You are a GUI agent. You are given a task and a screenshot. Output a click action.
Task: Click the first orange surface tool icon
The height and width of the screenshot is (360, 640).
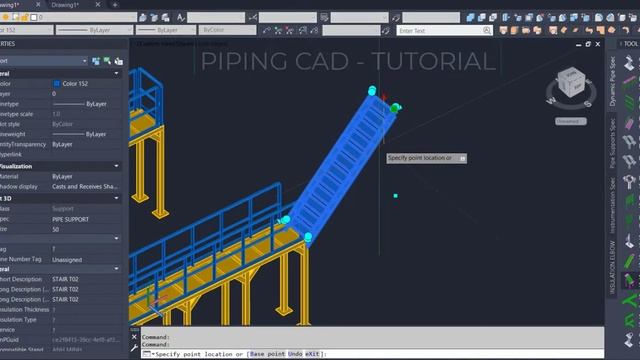click(x=503, y=31)
